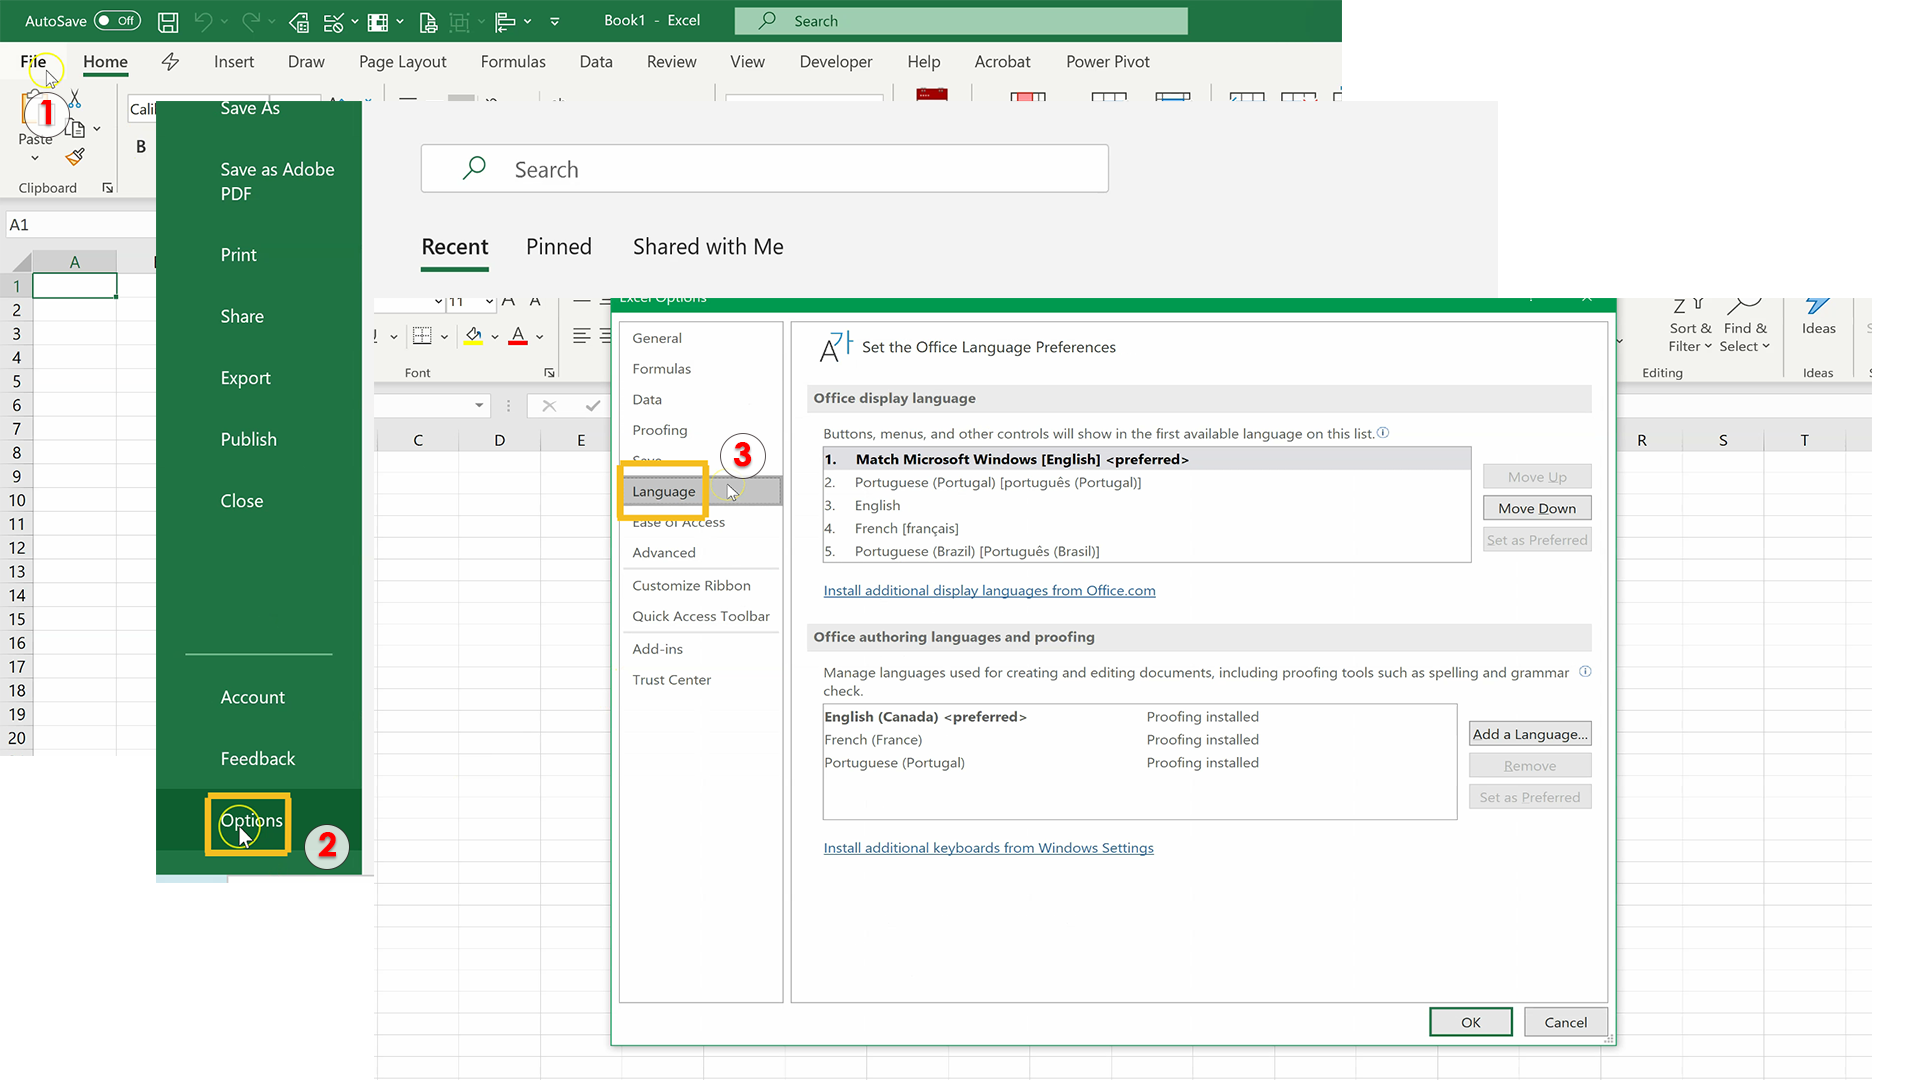Click the Save icon in toolbar
Viewport: 1920px width, 1080px height.
167,20
